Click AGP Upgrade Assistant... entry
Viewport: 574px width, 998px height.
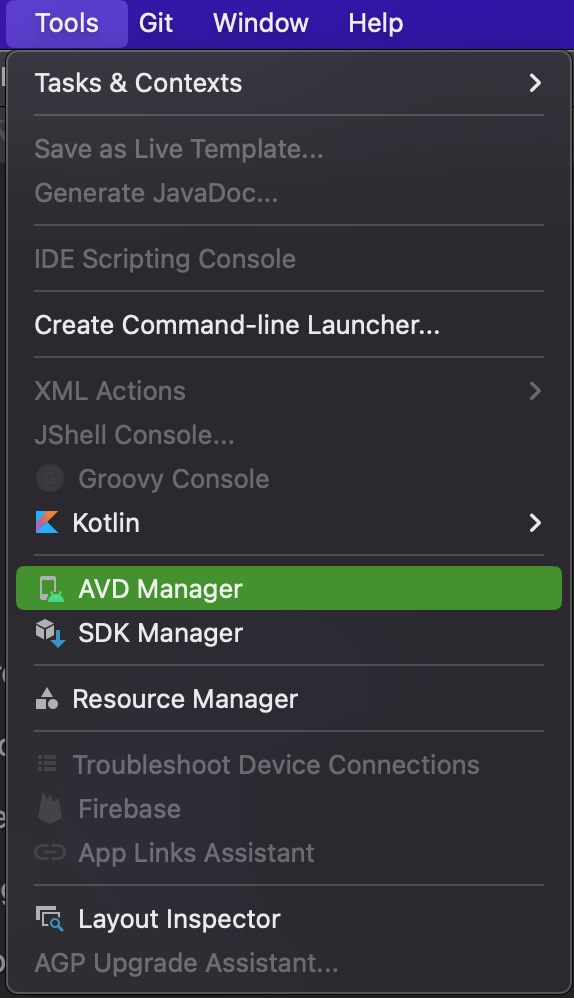click(x=289, y=963)
